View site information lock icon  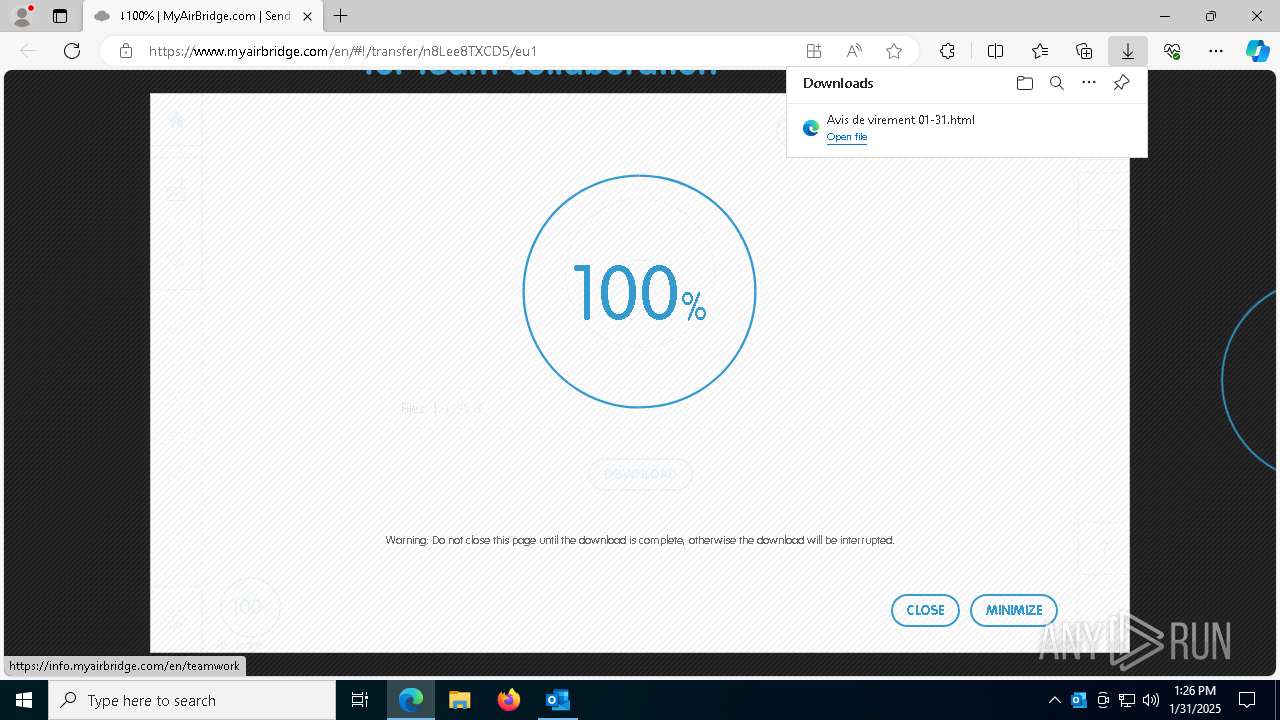coord(126,51)
